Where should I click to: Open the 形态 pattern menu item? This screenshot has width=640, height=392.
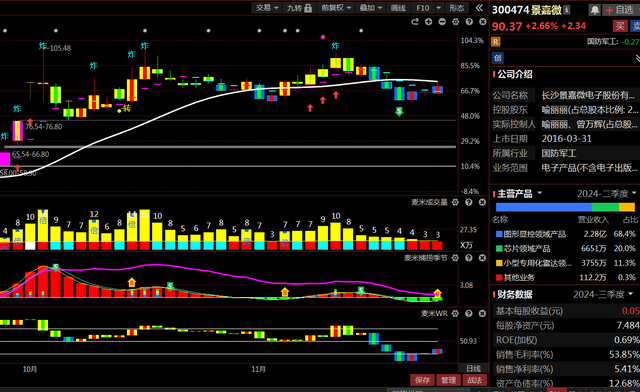[x=456, y=8]
